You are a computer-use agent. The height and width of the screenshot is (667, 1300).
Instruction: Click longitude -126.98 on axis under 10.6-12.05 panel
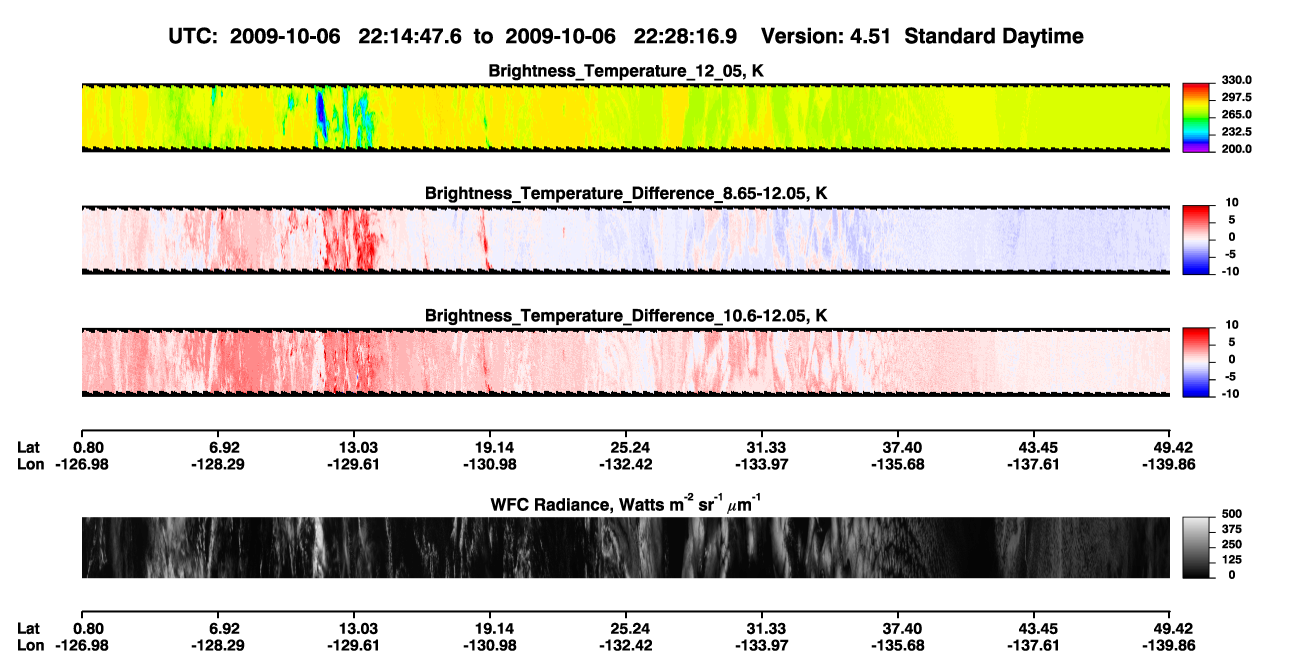click(x=80, y=464)
